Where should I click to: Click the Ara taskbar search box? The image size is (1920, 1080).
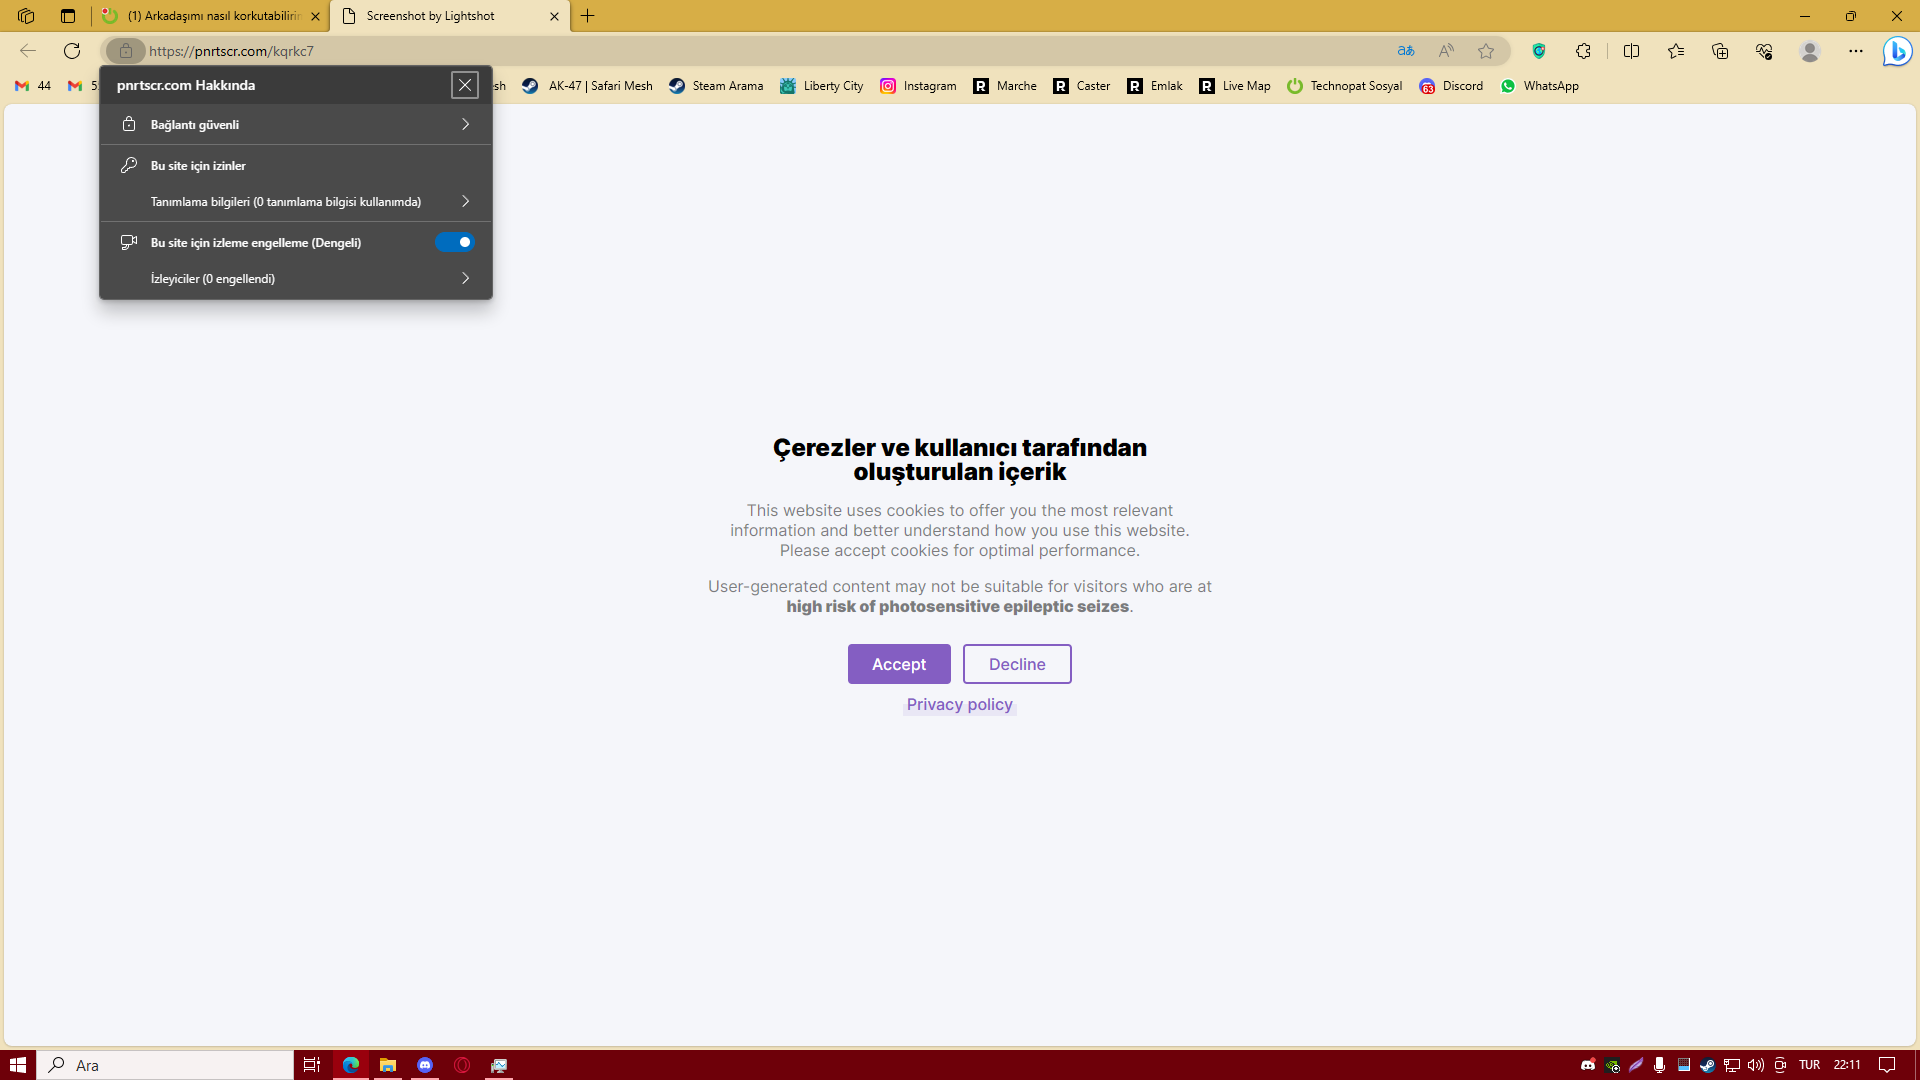coord(166,1065)
